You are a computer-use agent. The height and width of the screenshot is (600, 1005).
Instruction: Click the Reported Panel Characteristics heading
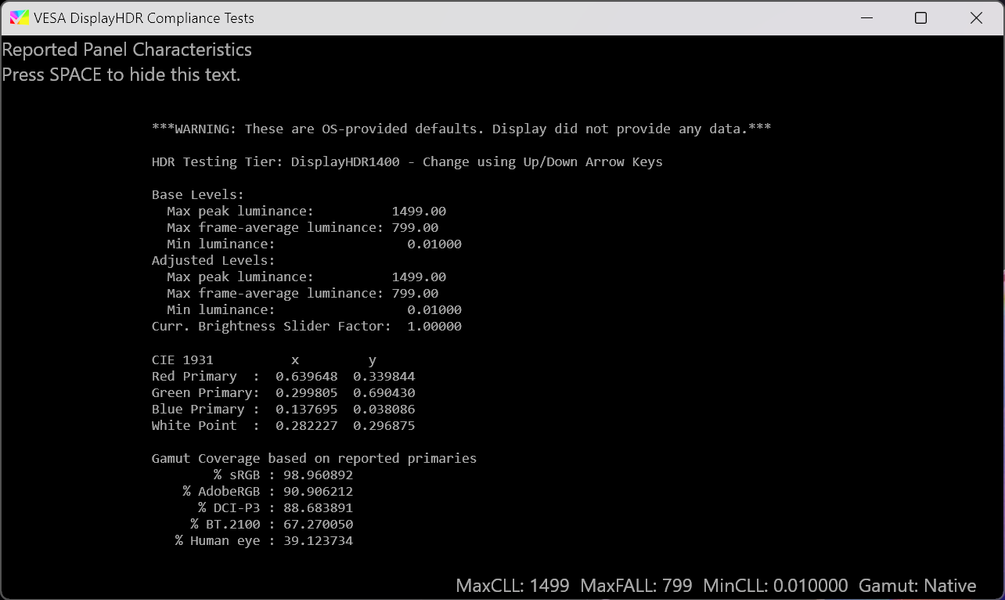point(127,50)
